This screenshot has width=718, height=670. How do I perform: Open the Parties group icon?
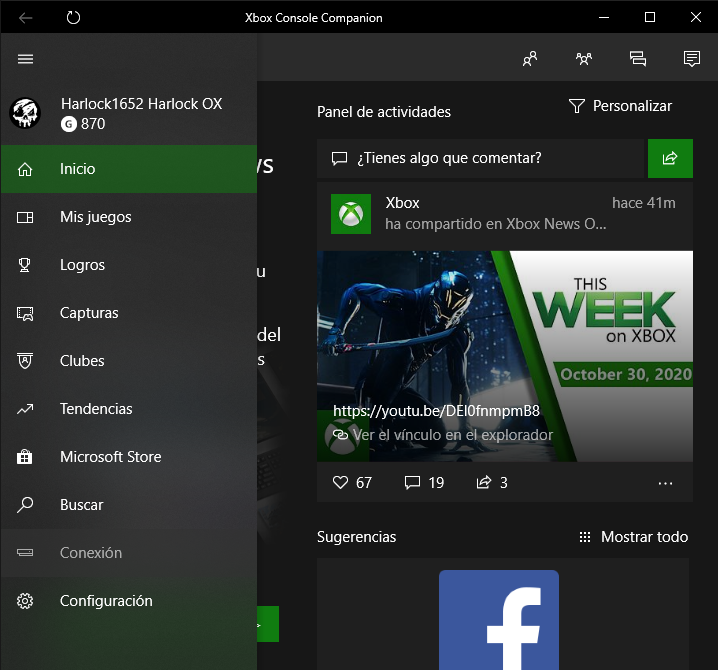(584, 59)
